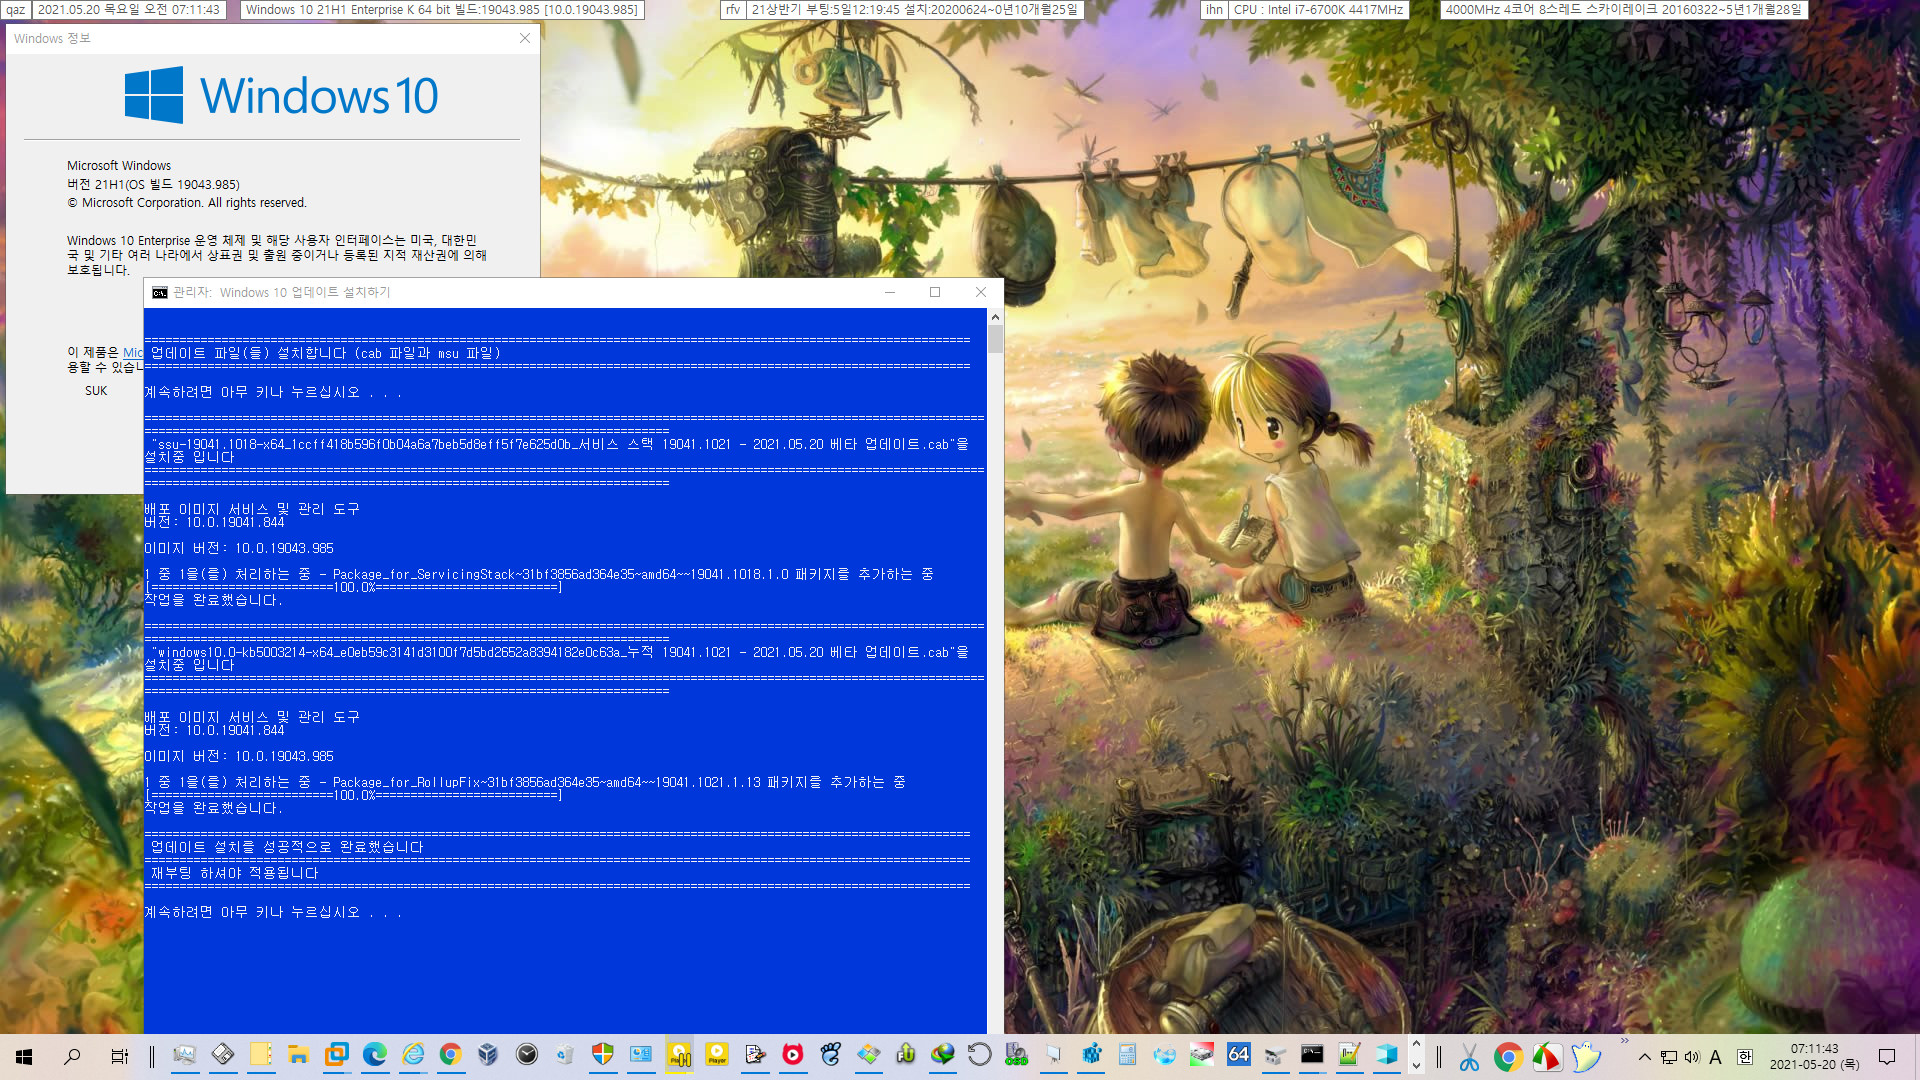Launch the GNOME footprint taskbar icon
1920x1080 pixels.
pyautogui.click(x=831, y=1055)
